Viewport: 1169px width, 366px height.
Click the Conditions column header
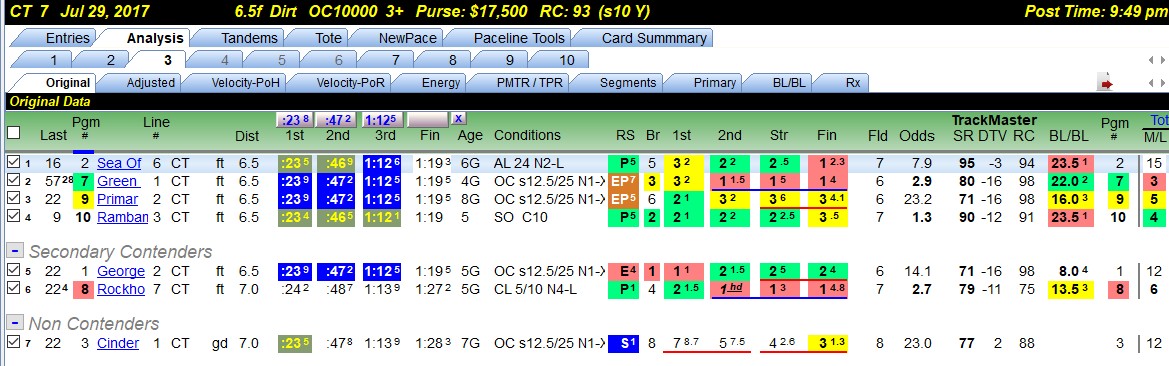pos(527,136)
